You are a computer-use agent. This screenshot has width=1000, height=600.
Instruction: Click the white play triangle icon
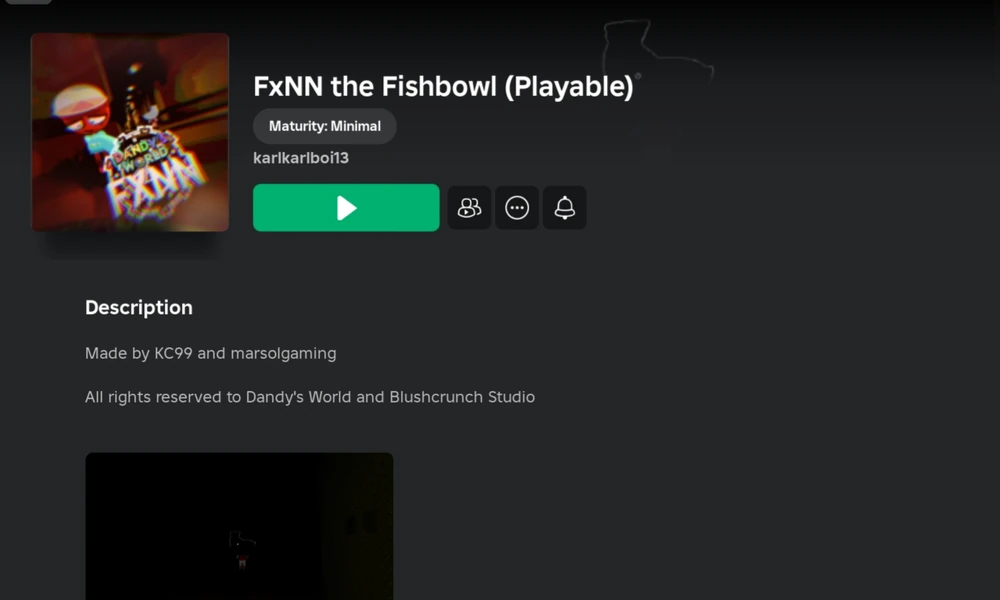[346, 208]
